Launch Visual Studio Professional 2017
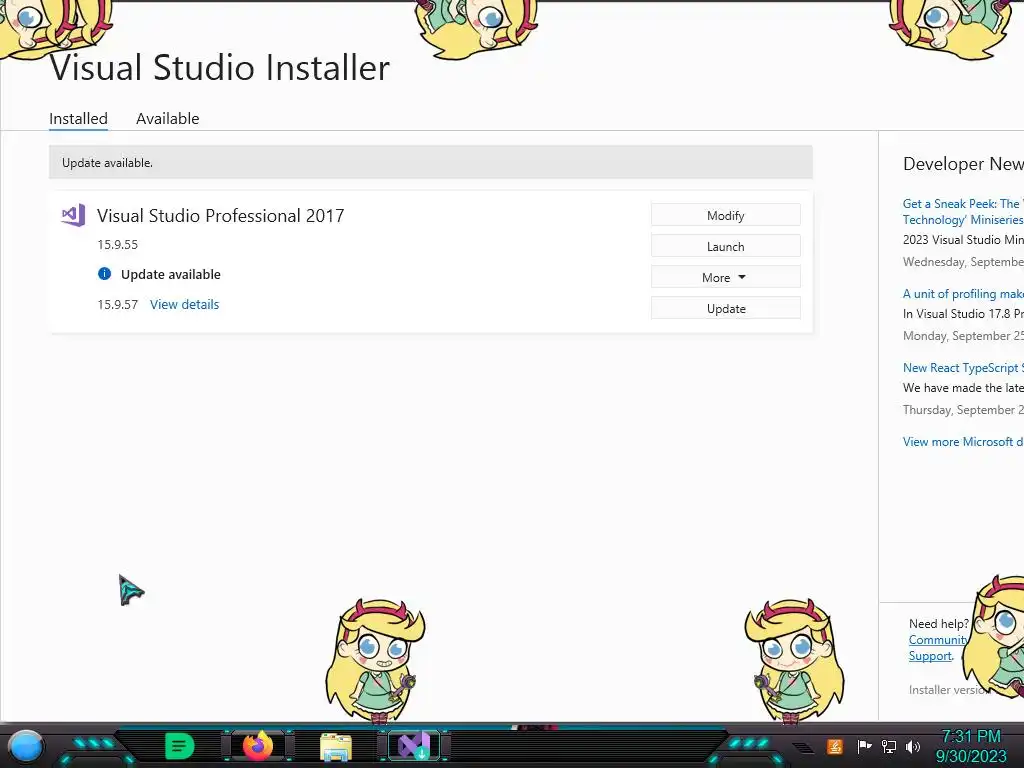 [726, 246]
